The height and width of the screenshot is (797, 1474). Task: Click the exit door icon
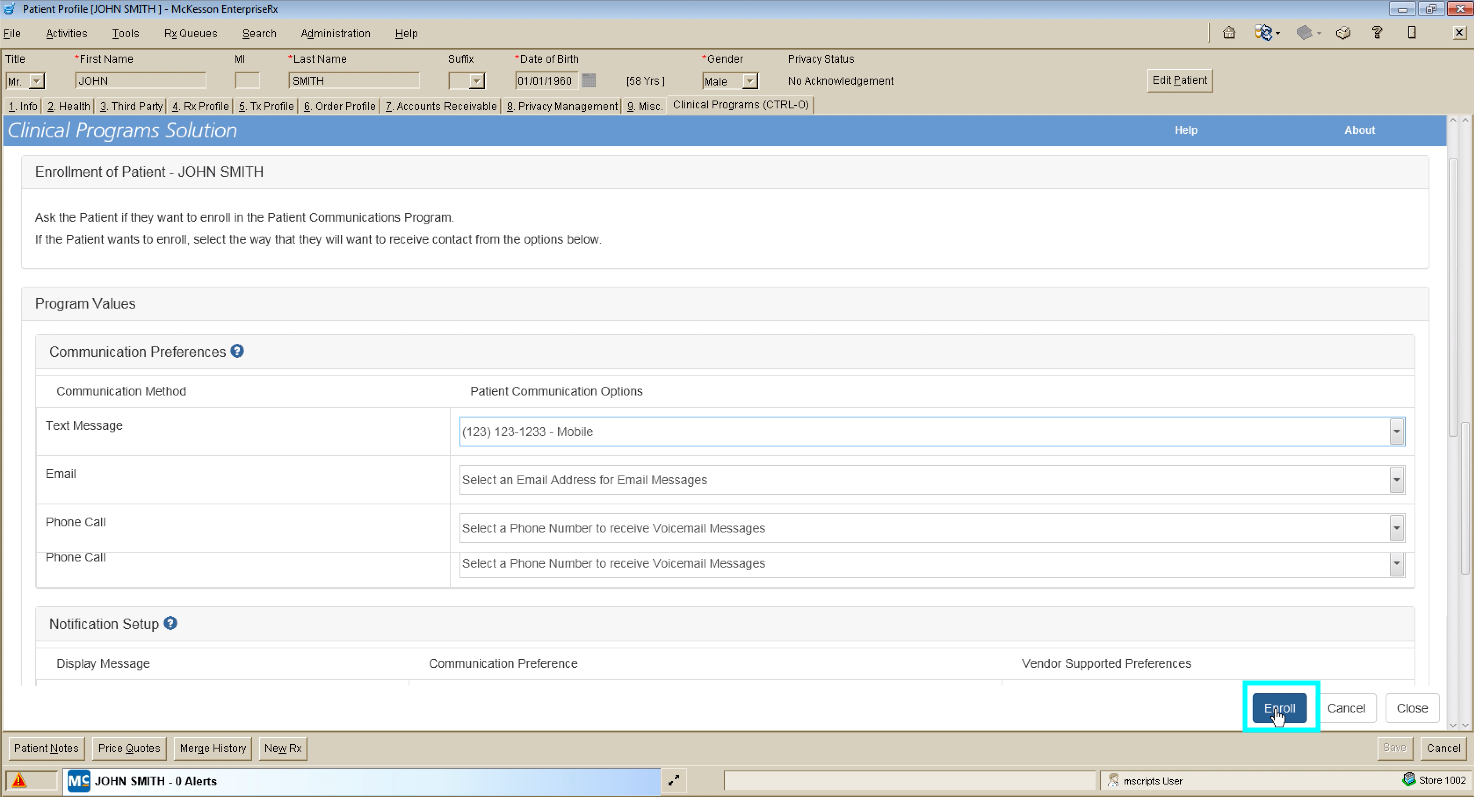[1411, 33]
